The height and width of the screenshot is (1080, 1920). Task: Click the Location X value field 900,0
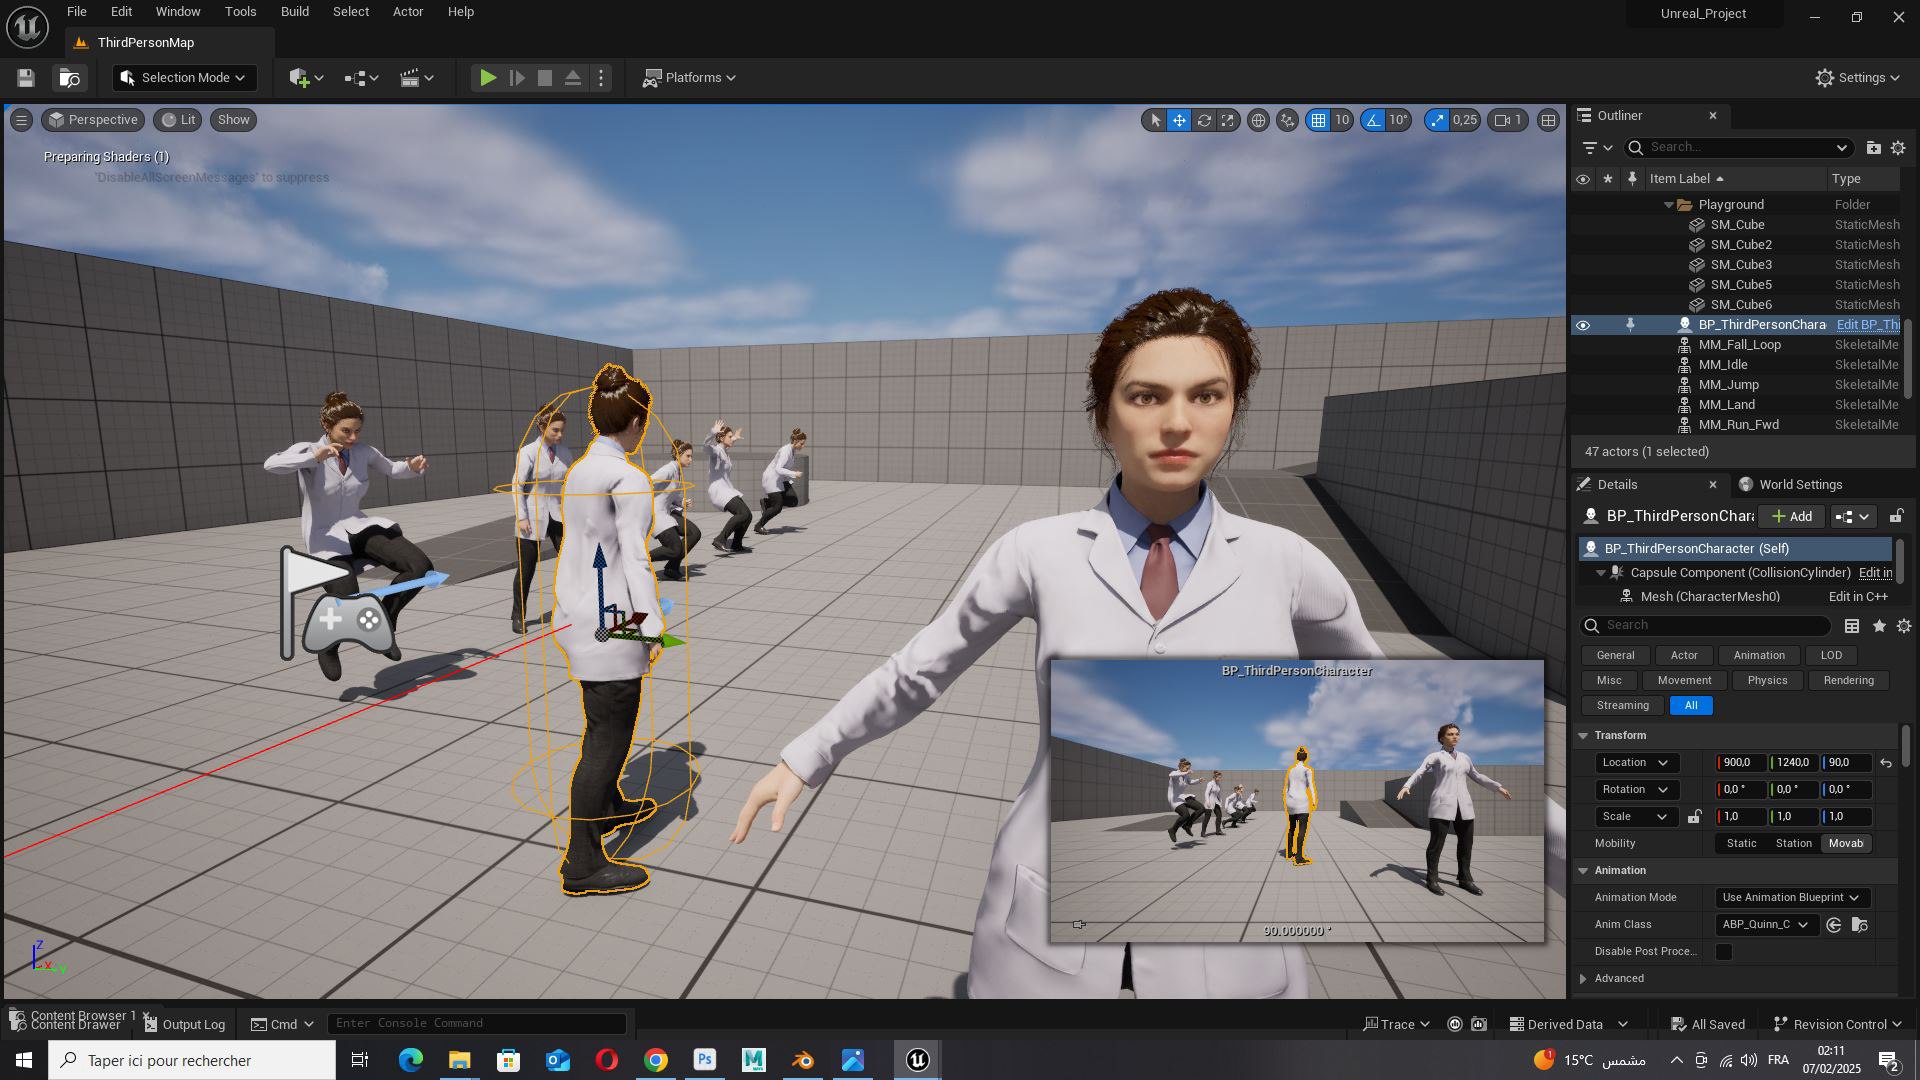coord(1741,763)
